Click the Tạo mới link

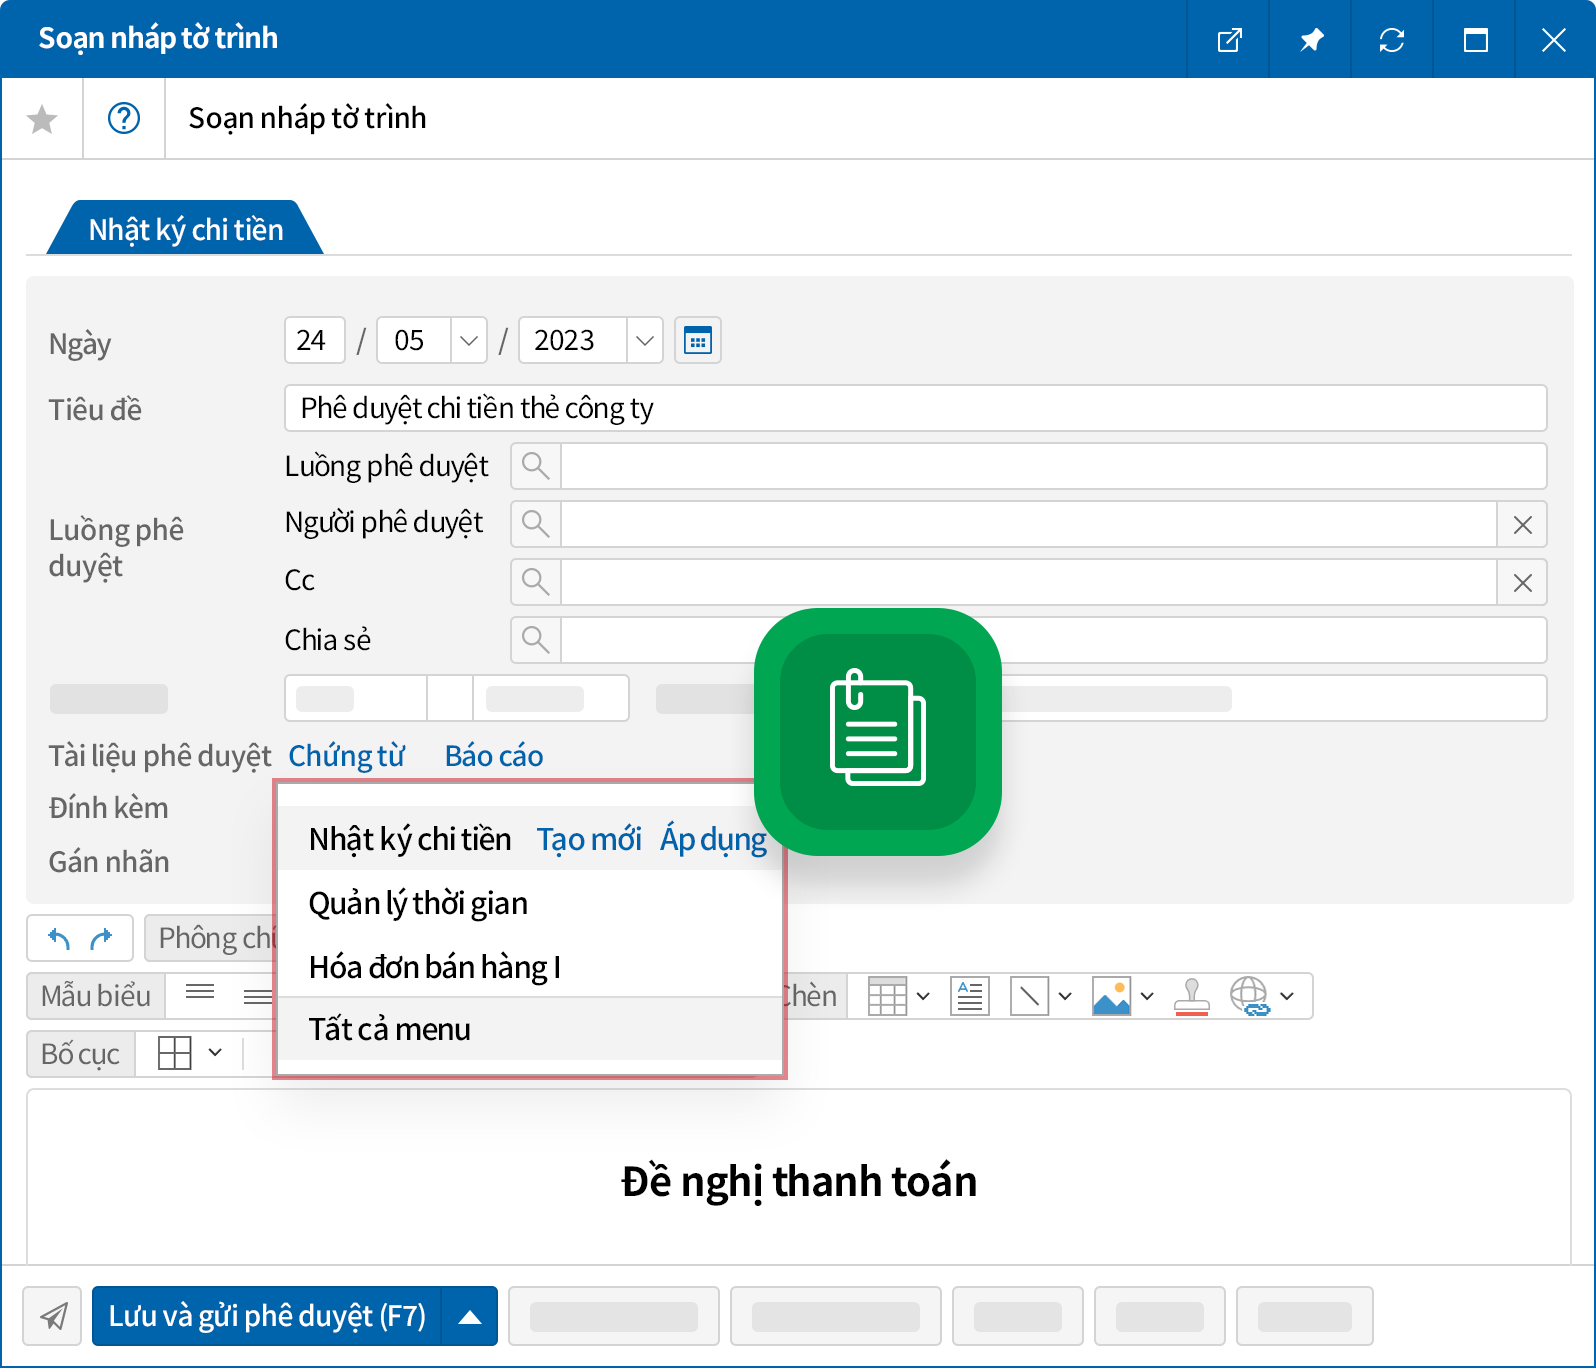[x=589, y=839]
